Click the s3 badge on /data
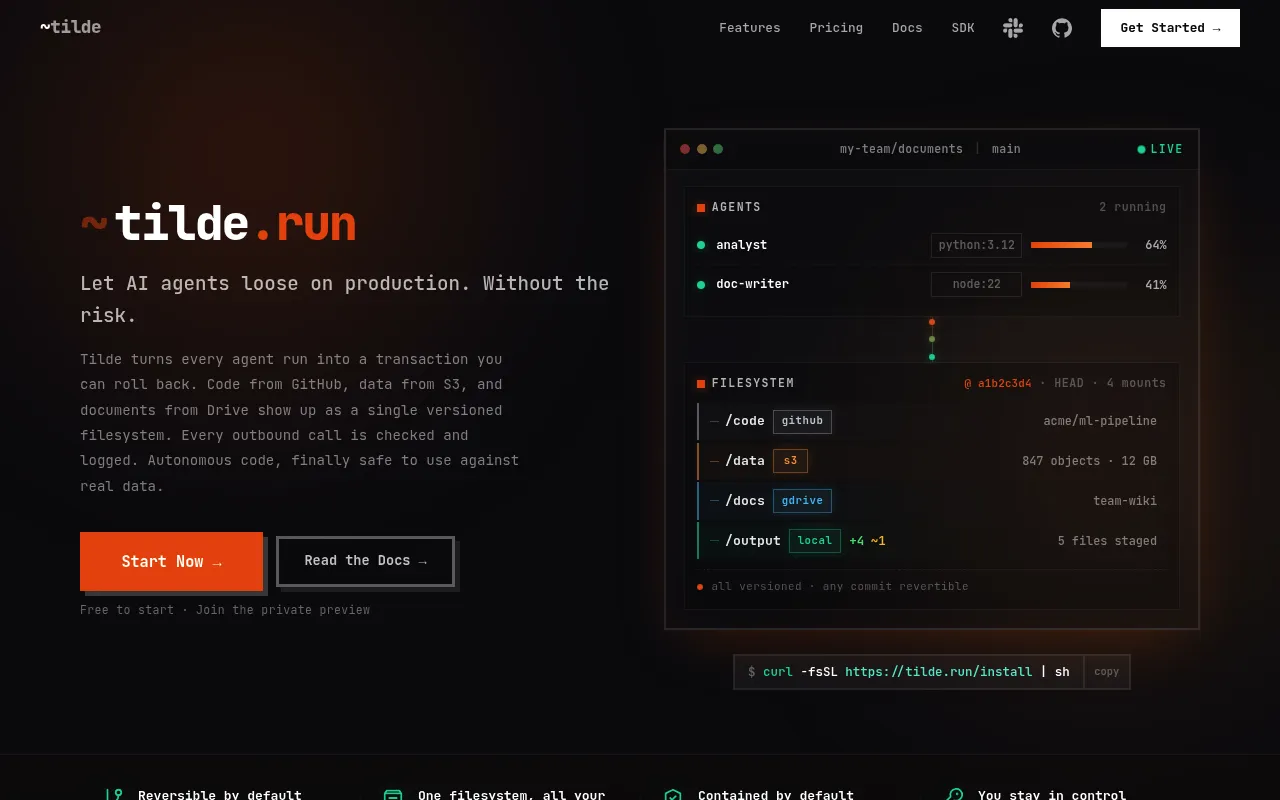Image resolution: width=1280 pixels, height=800 pixels. (790, 461)
